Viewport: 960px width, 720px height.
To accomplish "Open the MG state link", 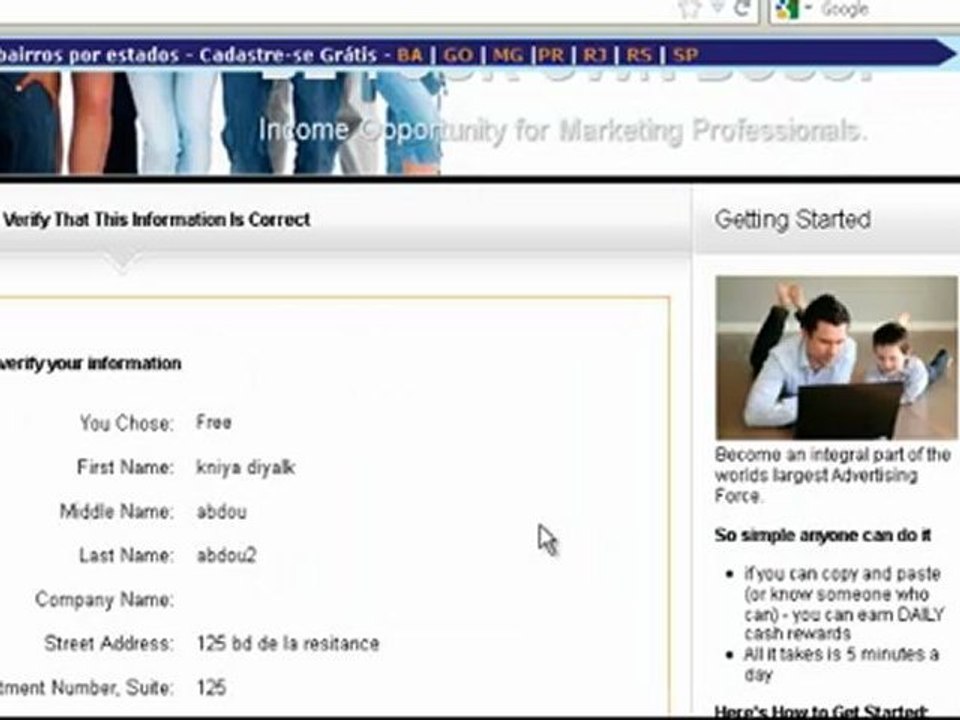I will pos(508,55).
